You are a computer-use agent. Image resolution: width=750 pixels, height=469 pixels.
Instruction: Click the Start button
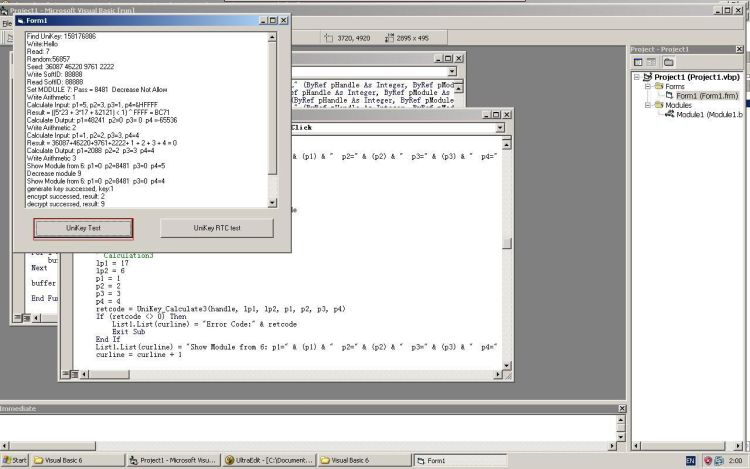pyautogui.click(x=14, y=460)
